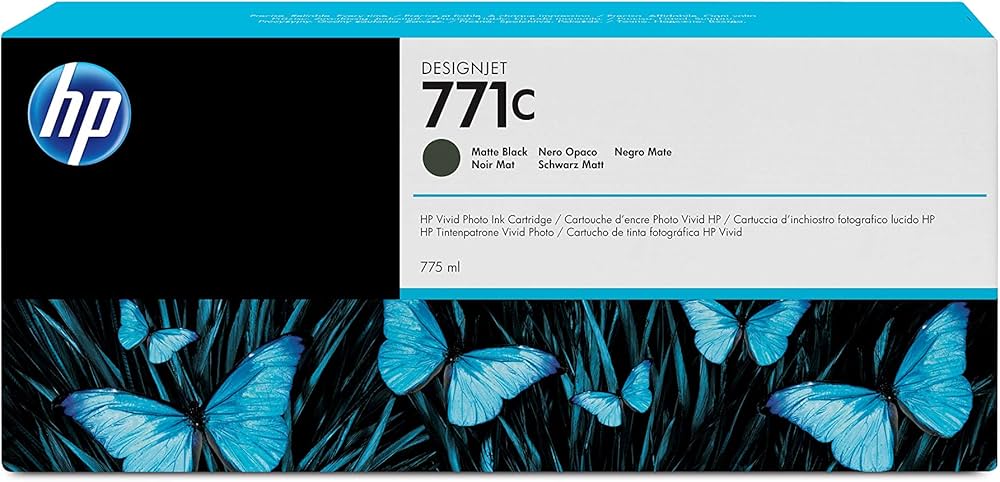Click the blue HP logo

pos(80,113)
